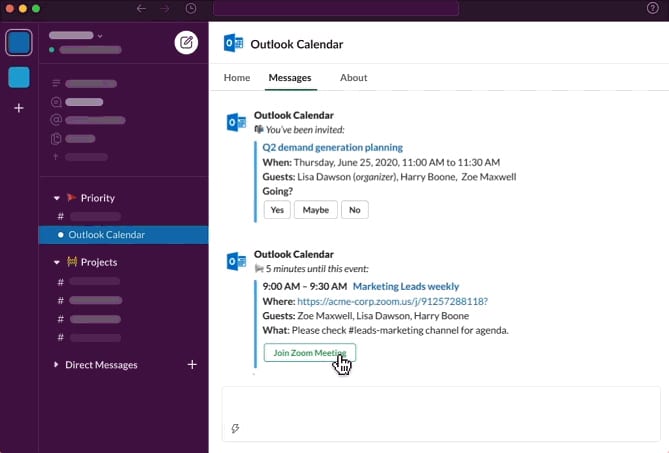Screen dimensions: 669x453
Task: Add a direct message with plus
Action: (192, 365)
